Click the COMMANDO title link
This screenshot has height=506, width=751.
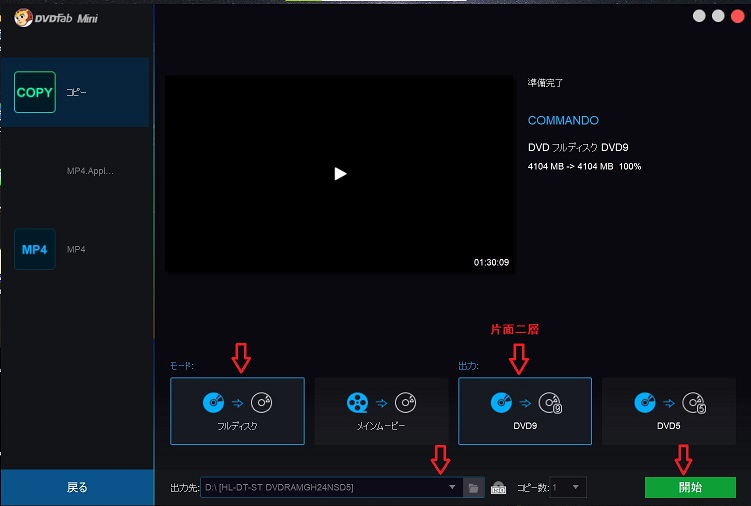point(563,120)
